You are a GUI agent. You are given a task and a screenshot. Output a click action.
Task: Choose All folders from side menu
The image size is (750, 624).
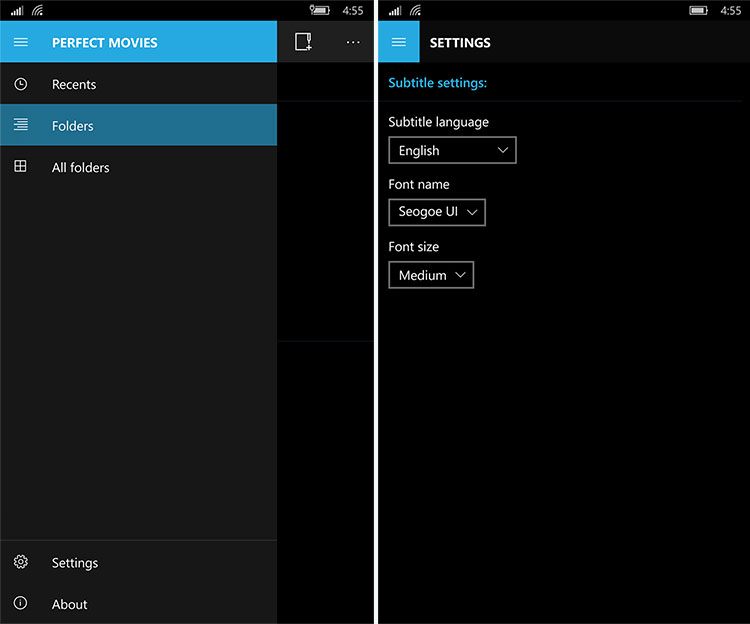coord(81,167)
